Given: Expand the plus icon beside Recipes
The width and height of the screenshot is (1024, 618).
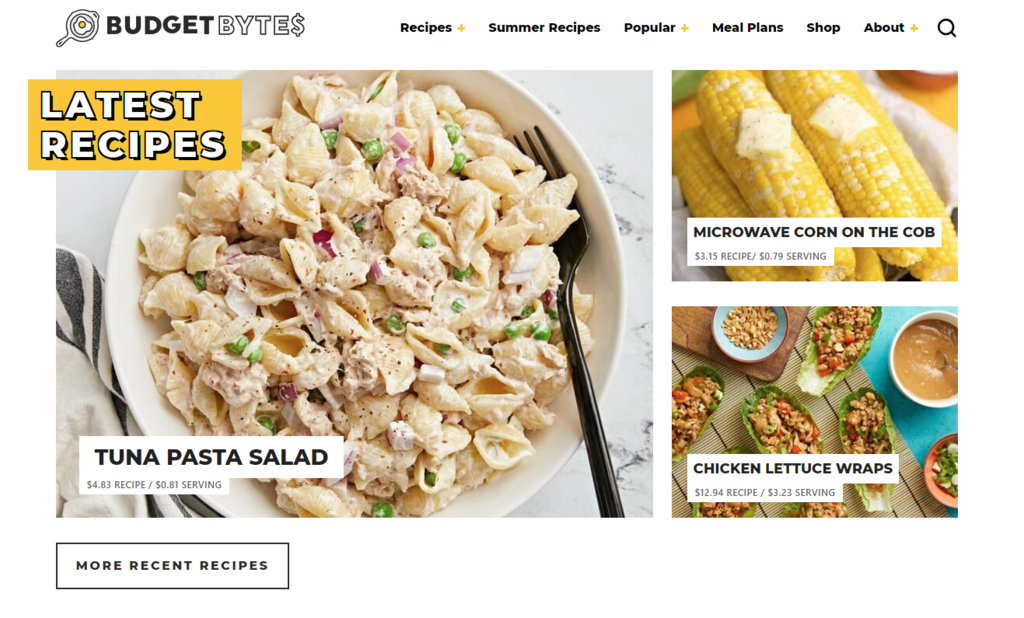Looking at the screenshot, I should pos(461,28).
